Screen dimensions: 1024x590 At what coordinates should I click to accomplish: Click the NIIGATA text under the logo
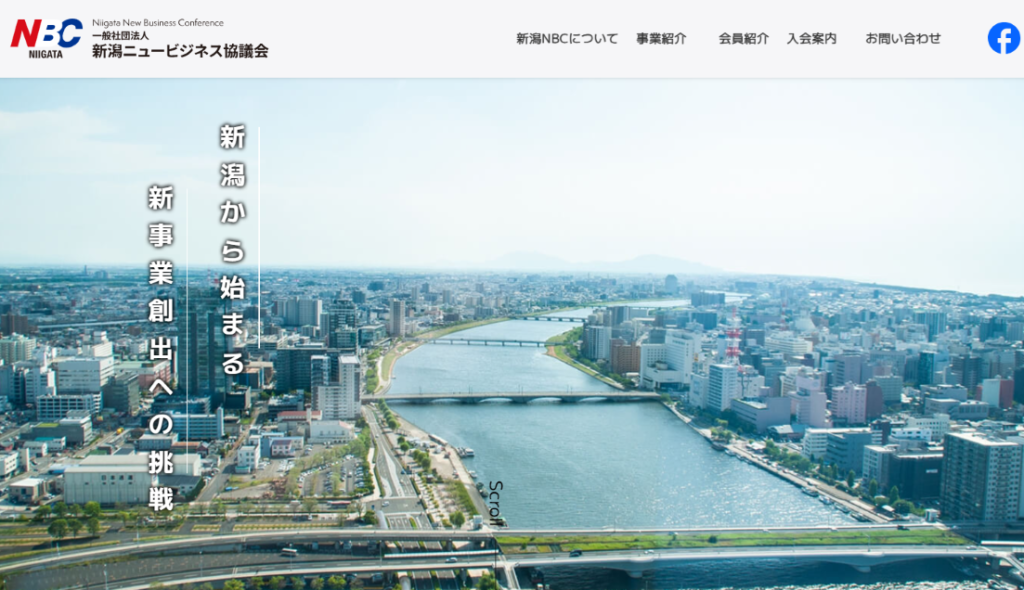point(46,54)
